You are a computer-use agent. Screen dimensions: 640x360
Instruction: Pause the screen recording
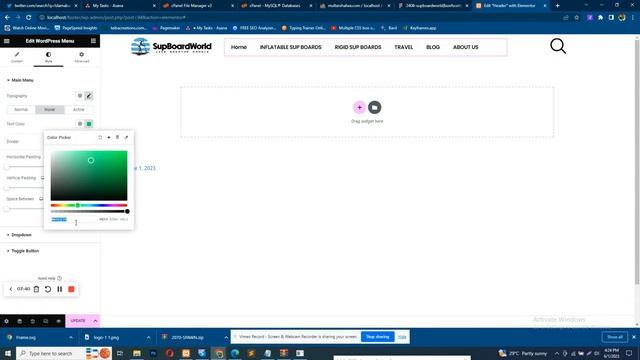pos(60,289)
